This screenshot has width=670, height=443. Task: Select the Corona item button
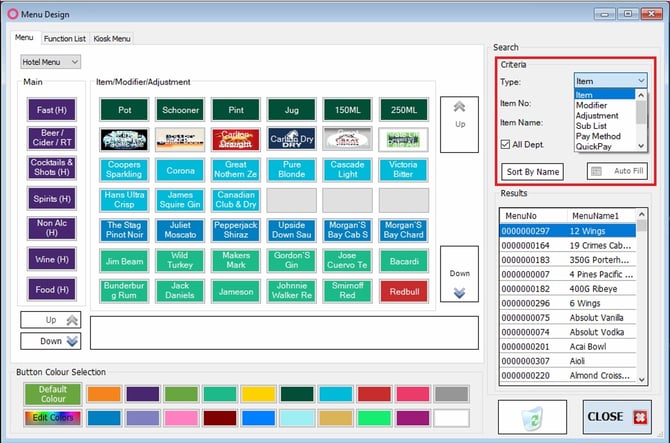pos(180,170)
